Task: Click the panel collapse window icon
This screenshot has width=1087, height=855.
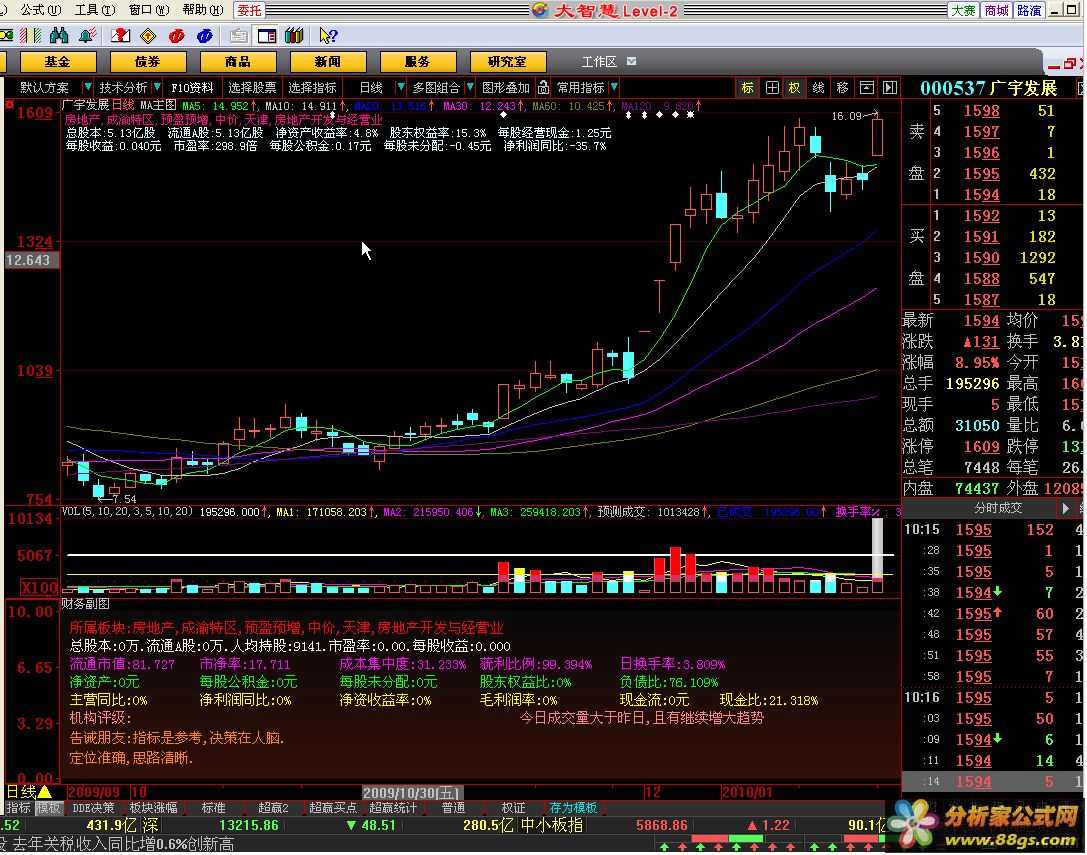Action: 867,87
